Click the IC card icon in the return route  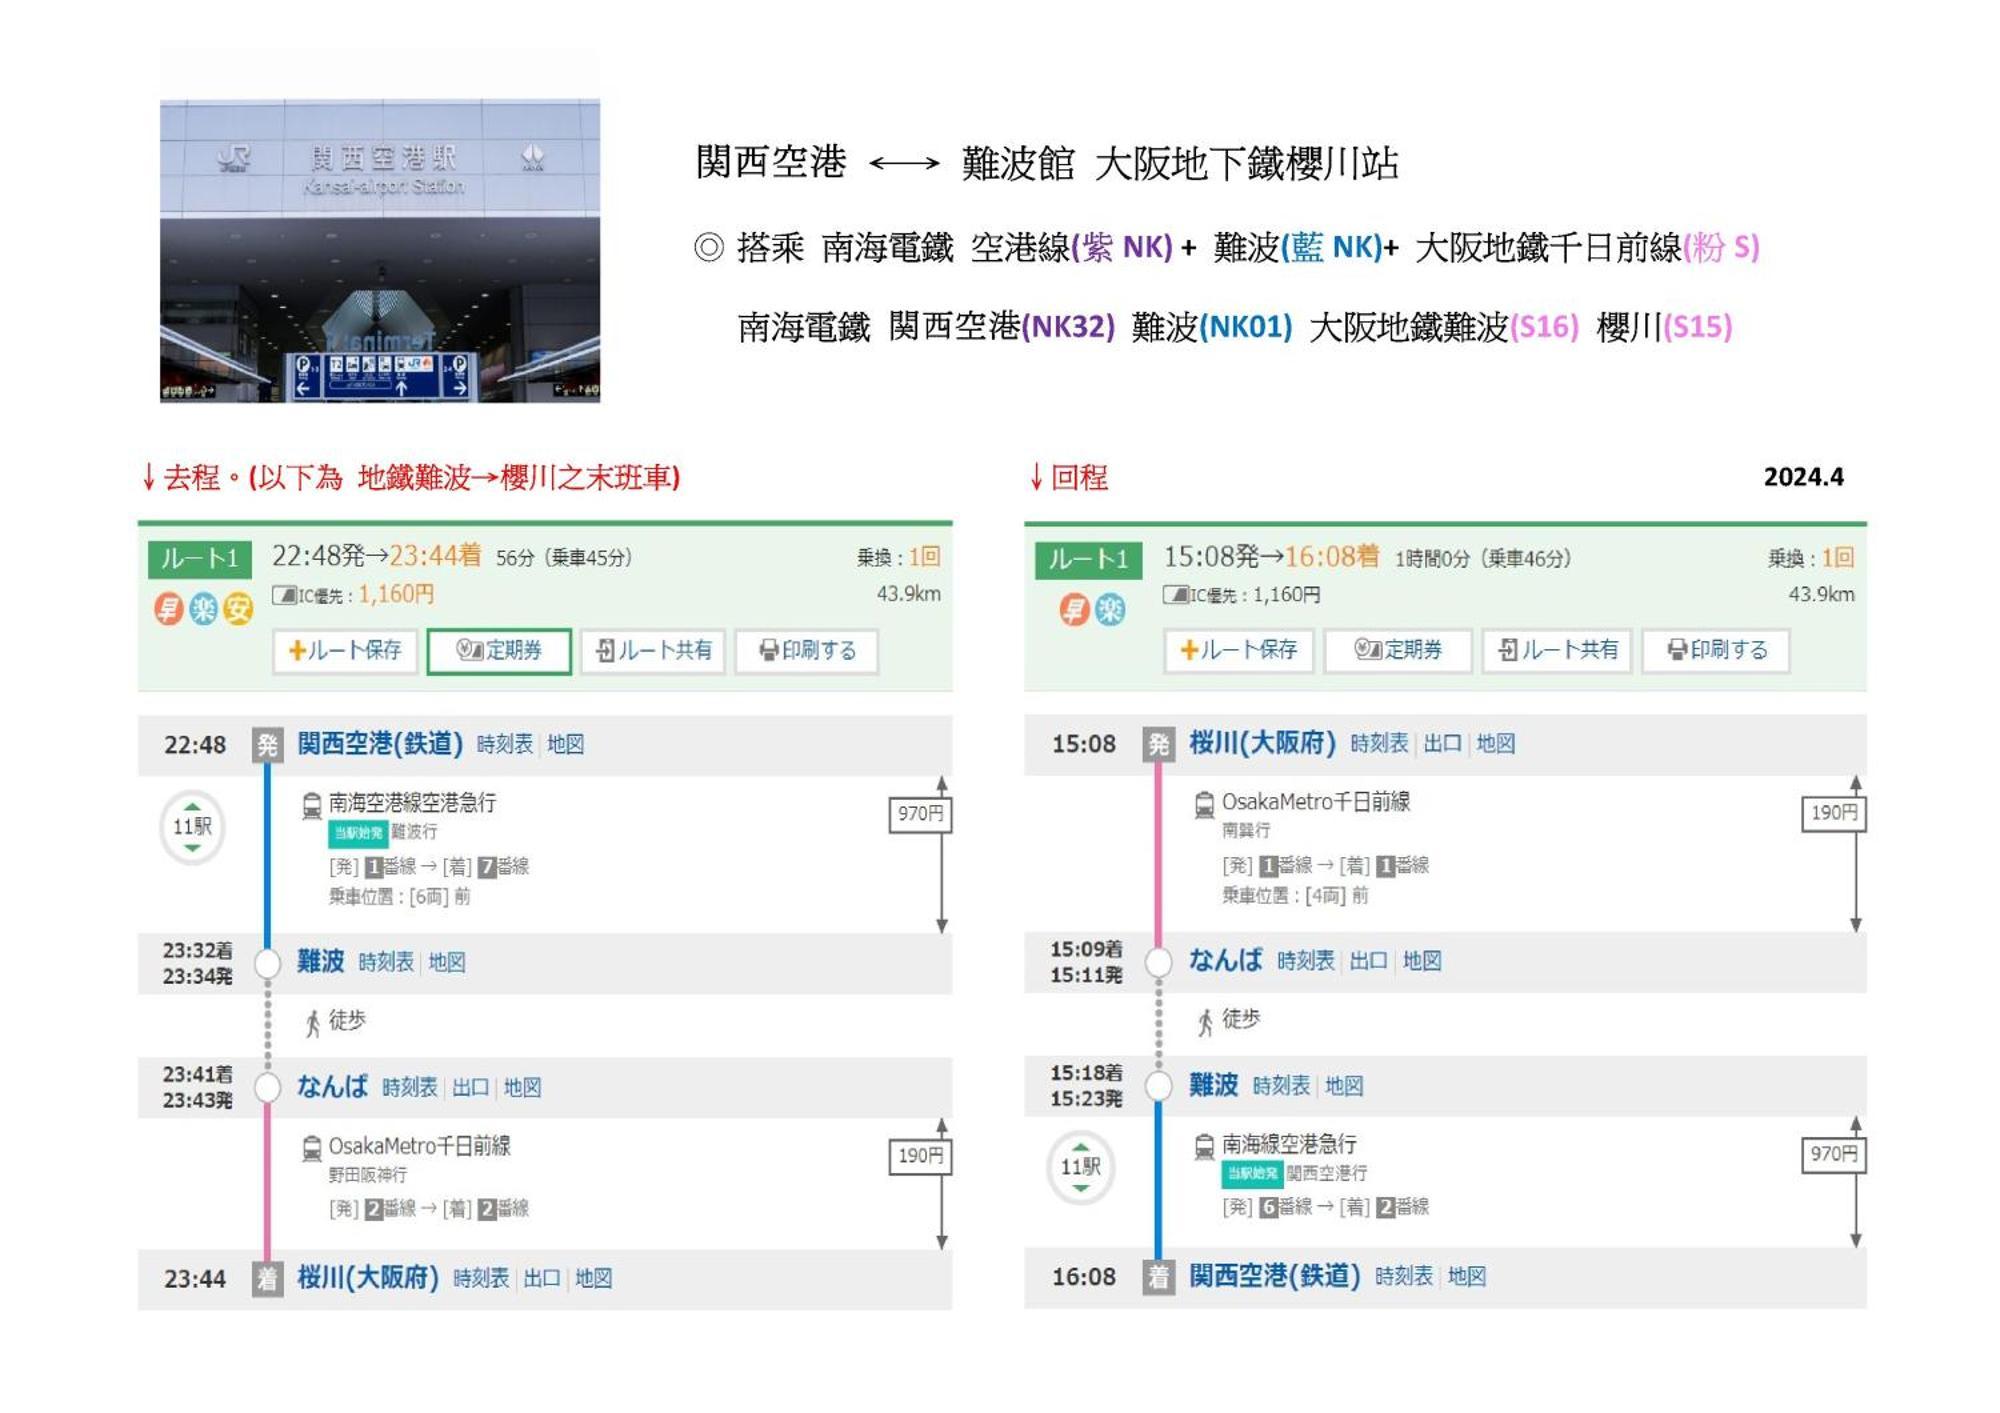pyautogui.click(x=1176, y=596)
